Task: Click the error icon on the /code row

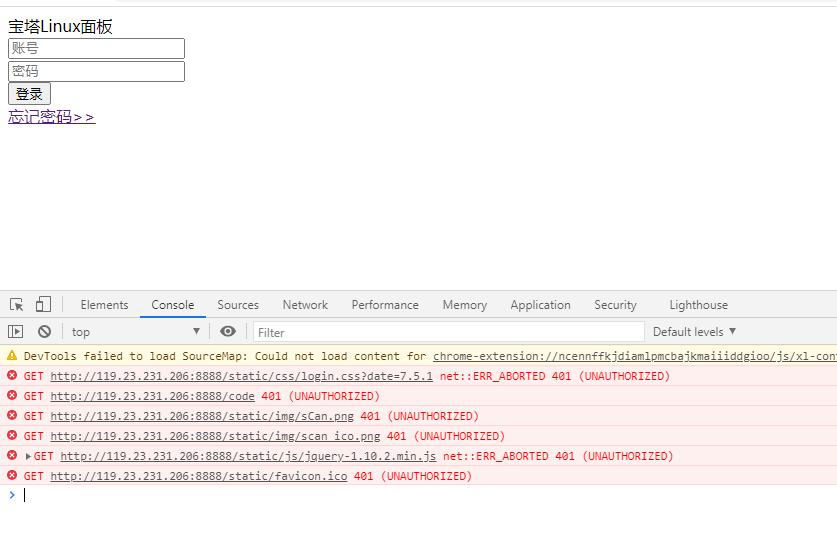Action: click(12, 395)
